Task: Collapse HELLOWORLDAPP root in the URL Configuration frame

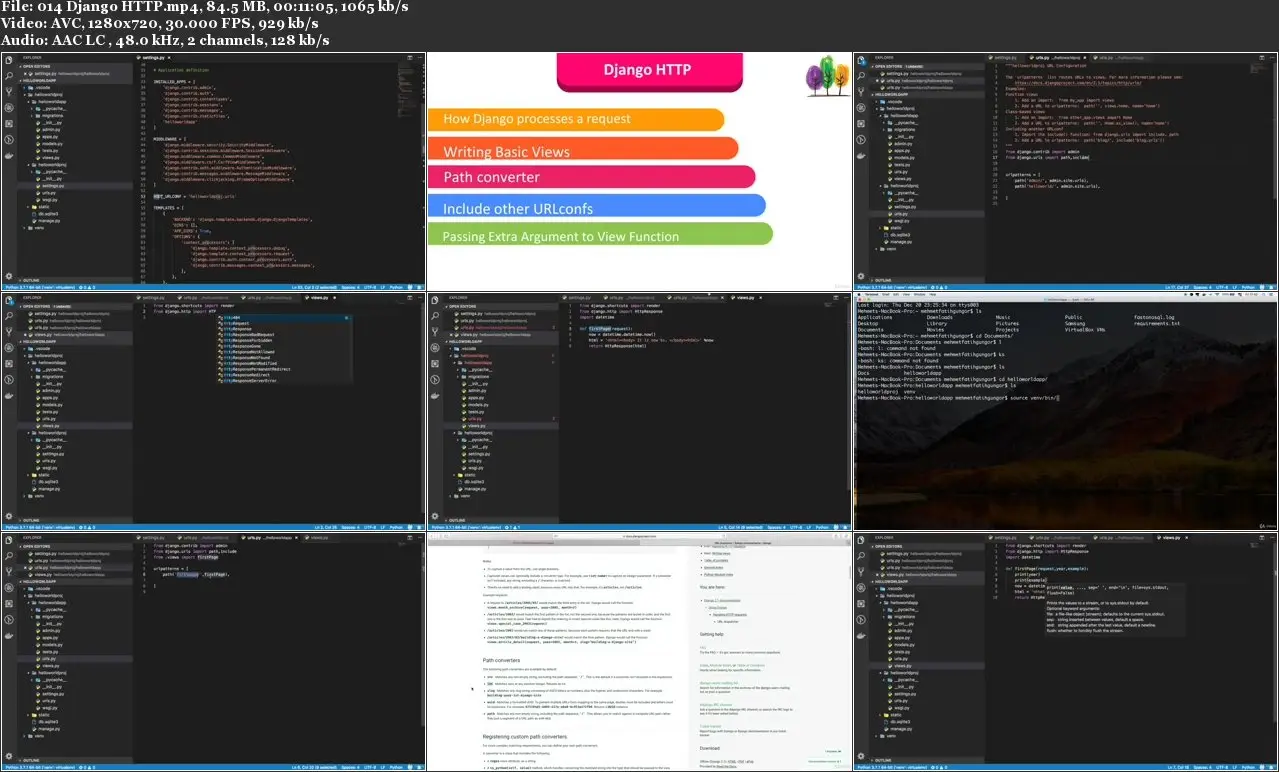Action: click(x=890, y=95)
